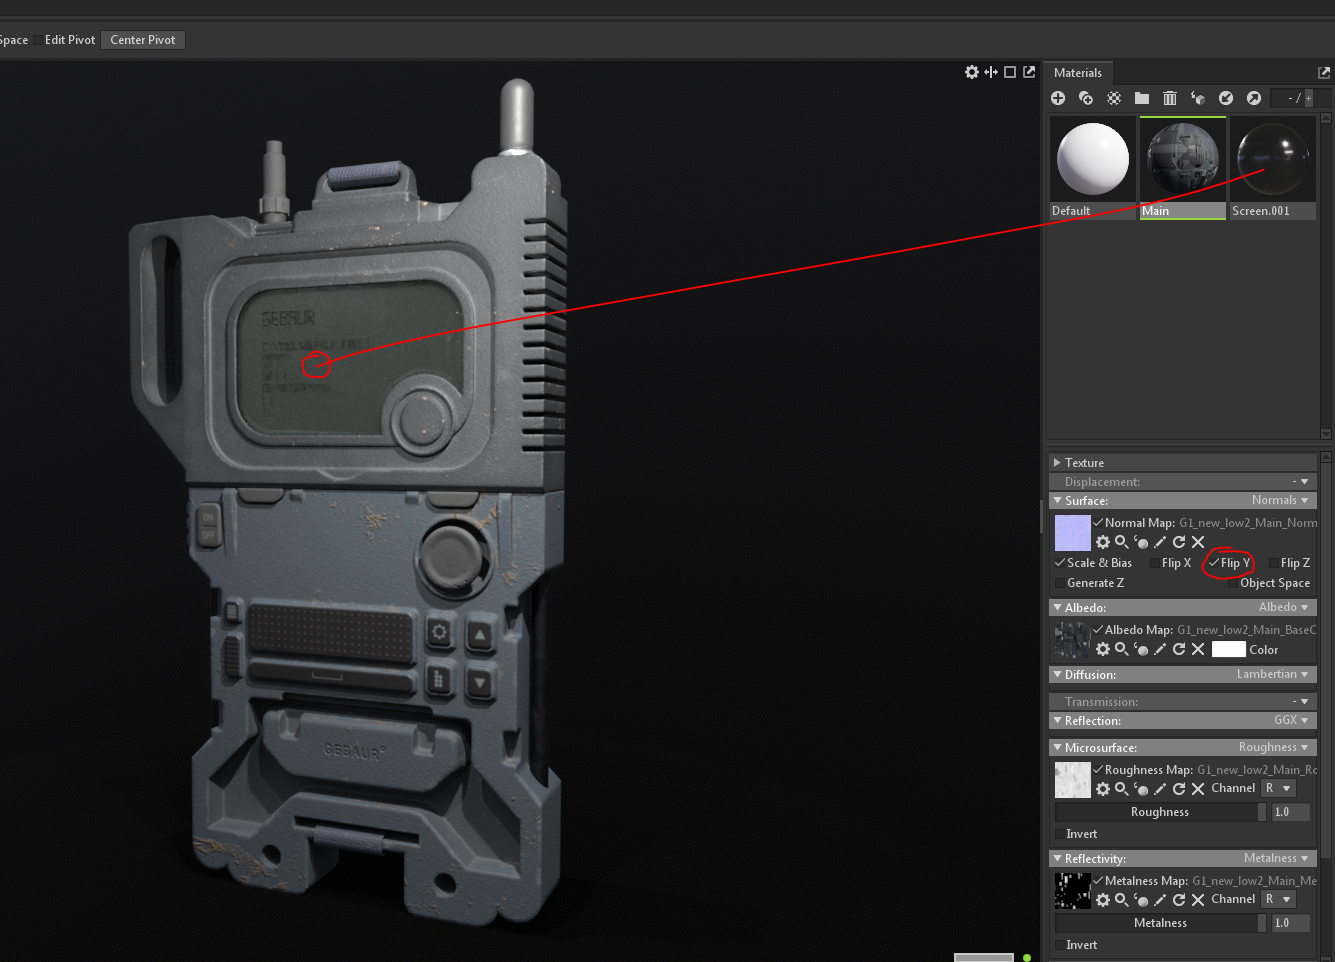Click viewport maximize square icon

coord(1010,72)
